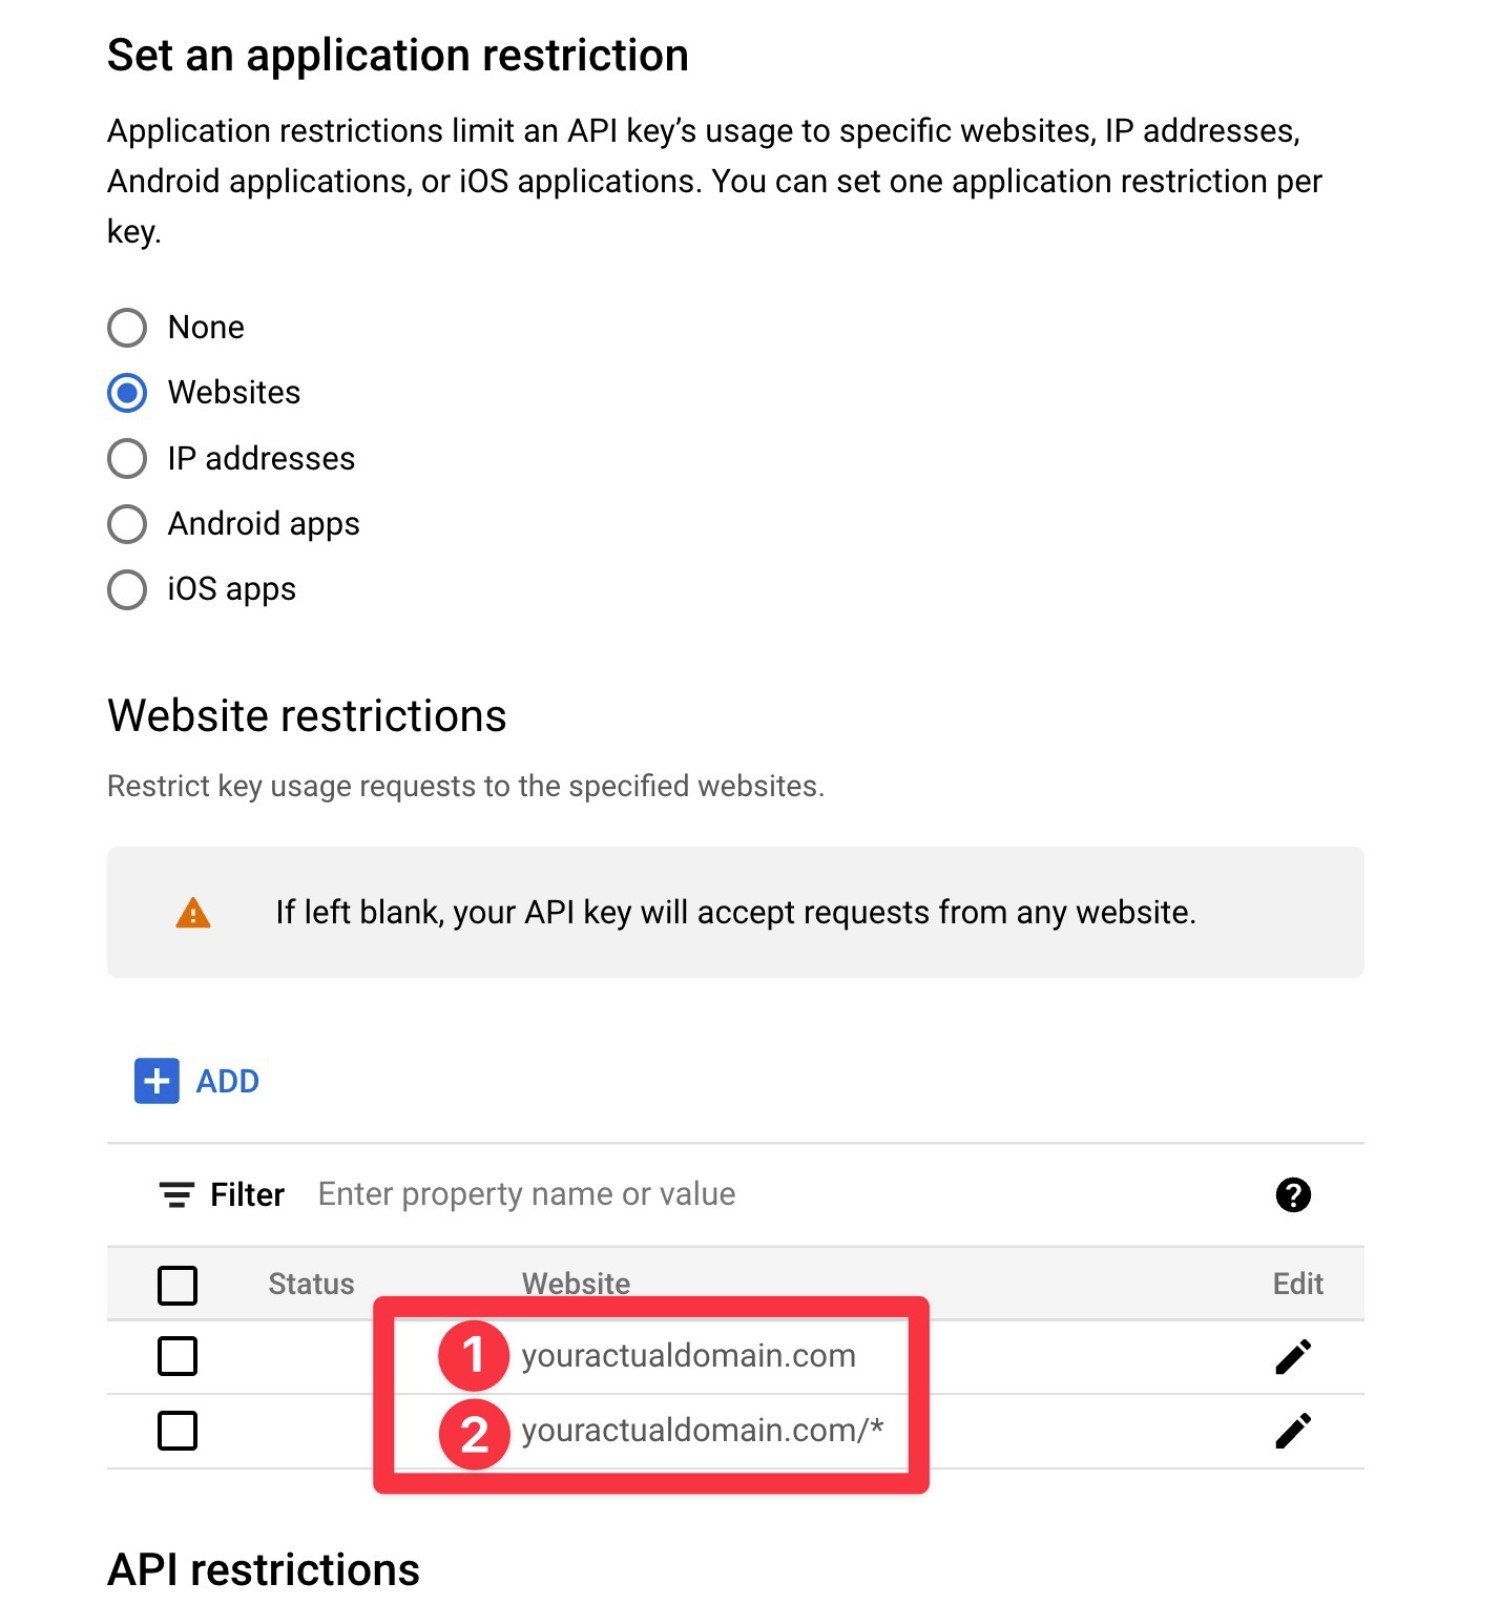The width and height of the screenshot is (1500, 1615).
Task: Edit youractualdomain.com using its pencil icon
Action: [1294, 1356]
